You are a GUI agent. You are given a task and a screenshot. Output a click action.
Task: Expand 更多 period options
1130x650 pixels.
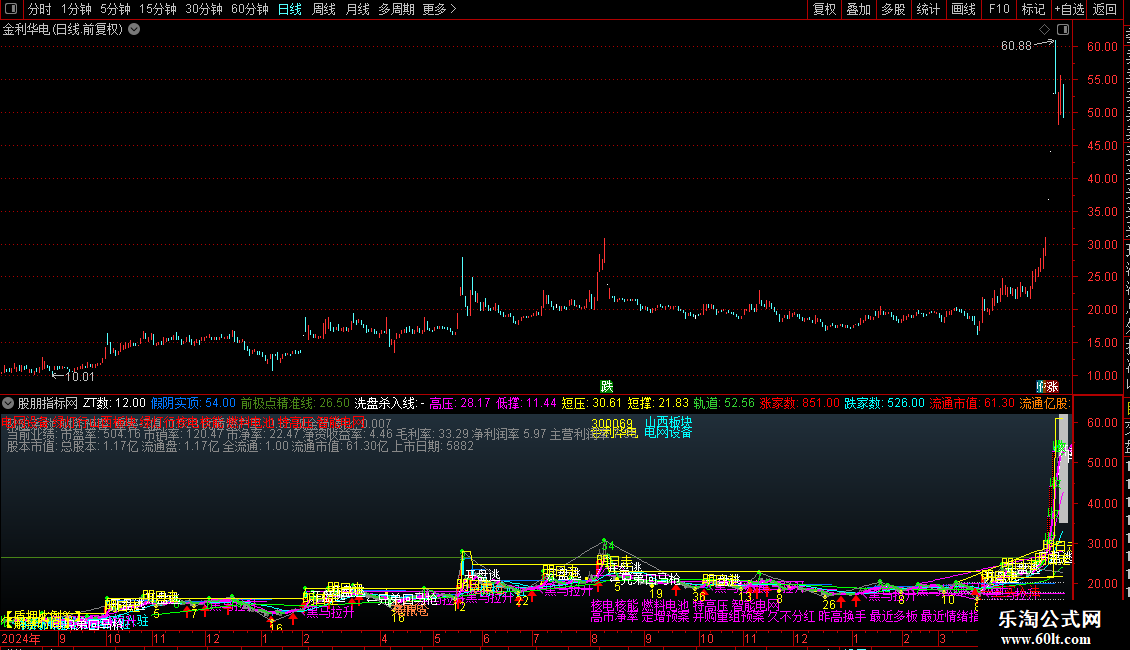440,9
